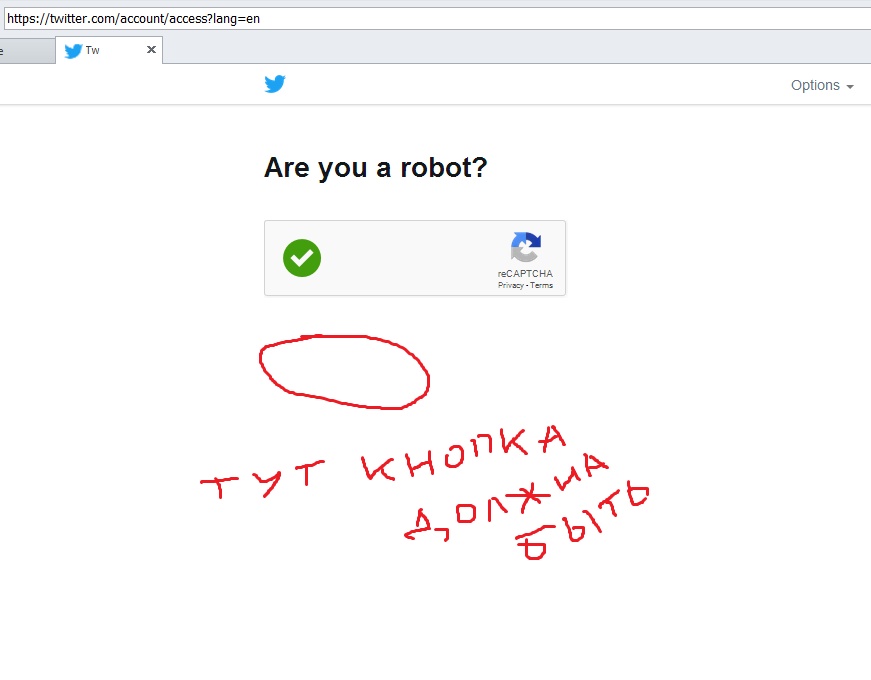Focus the address bar showing twitter.com URL

click(x=438, y=18)
